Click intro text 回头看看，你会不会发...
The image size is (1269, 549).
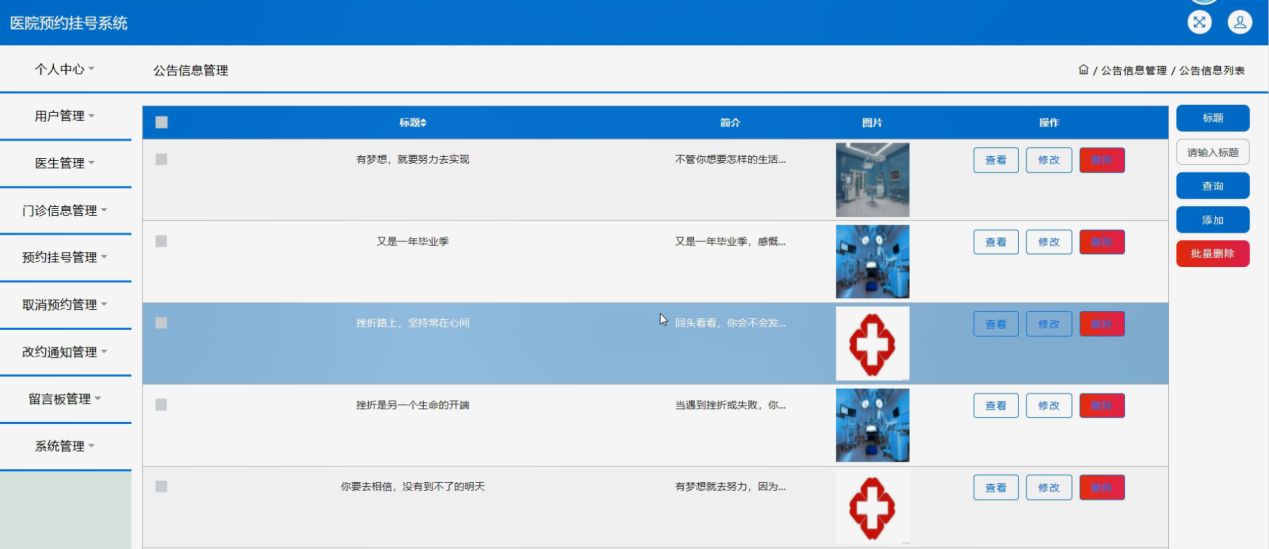[x=730, y=323]
